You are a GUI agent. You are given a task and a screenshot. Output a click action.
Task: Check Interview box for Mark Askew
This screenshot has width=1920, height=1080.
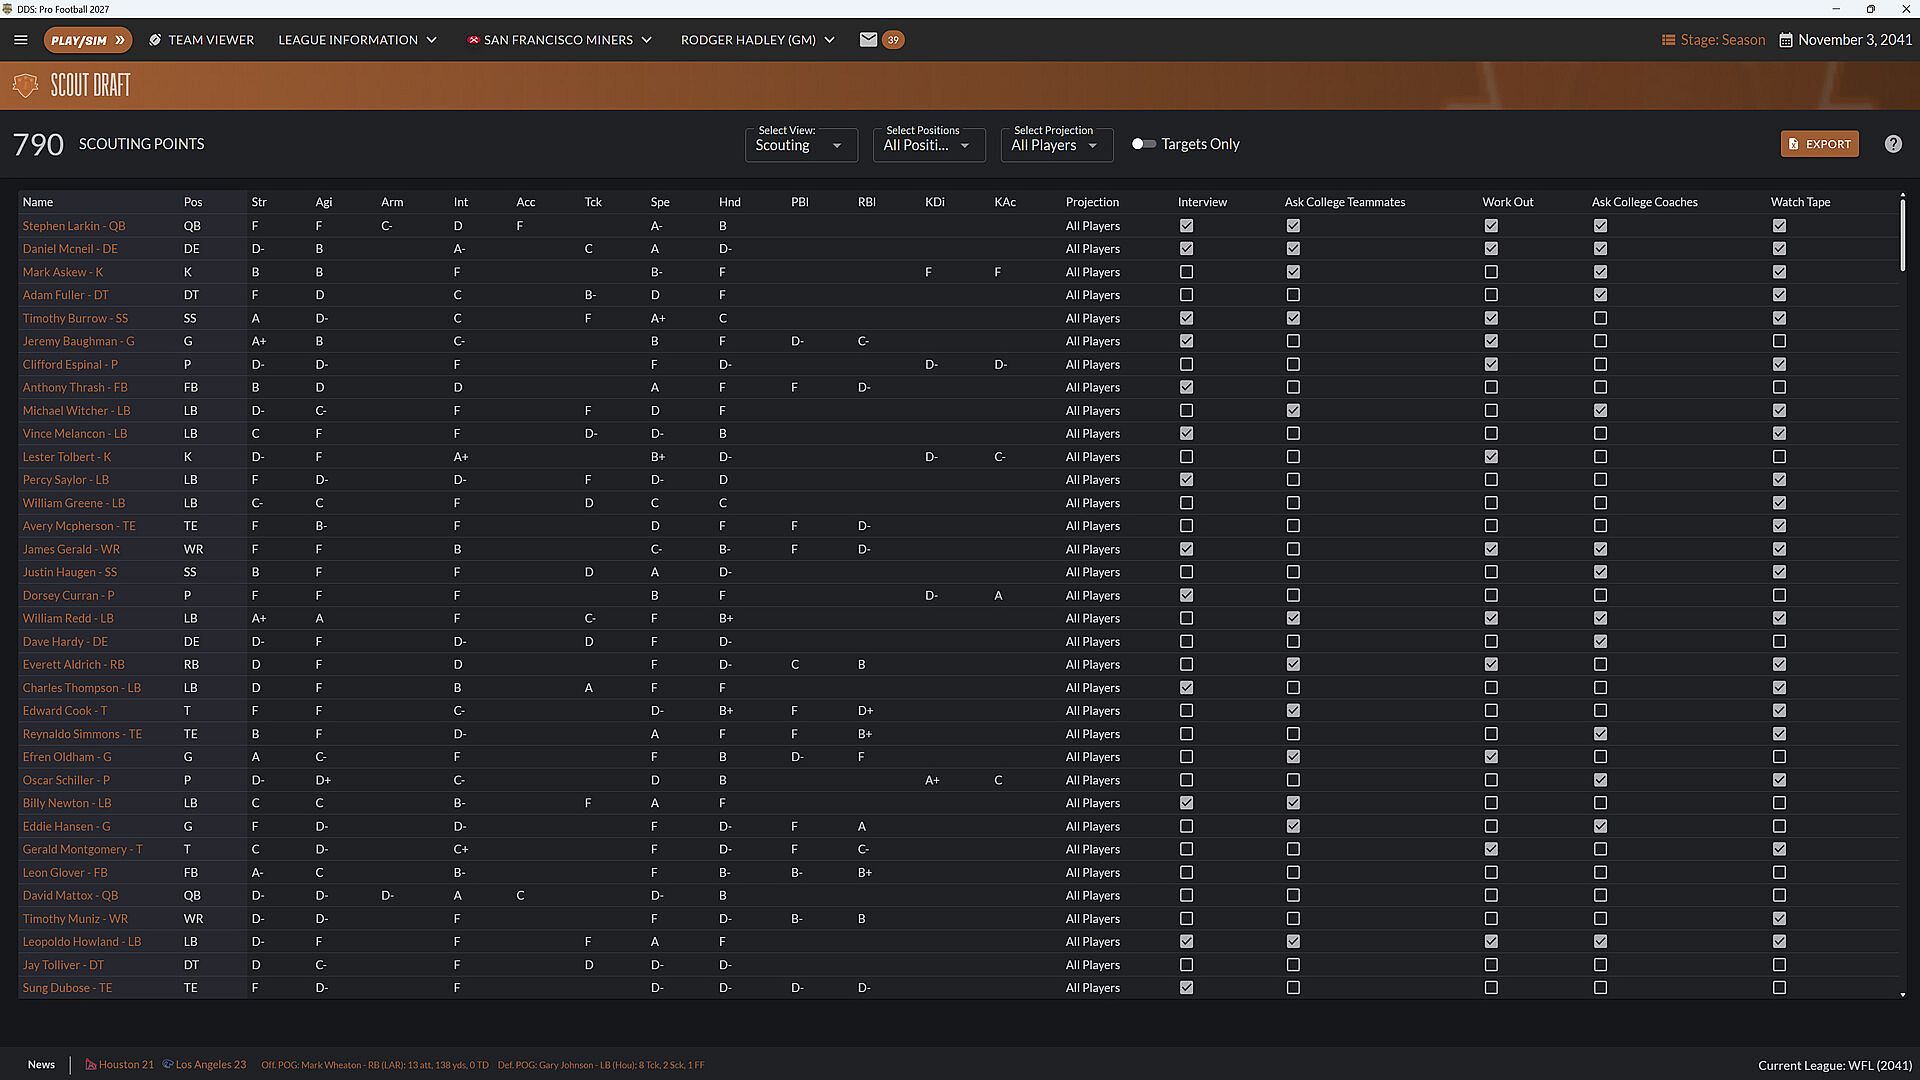pyautogui.click(x=1186, y=272)
